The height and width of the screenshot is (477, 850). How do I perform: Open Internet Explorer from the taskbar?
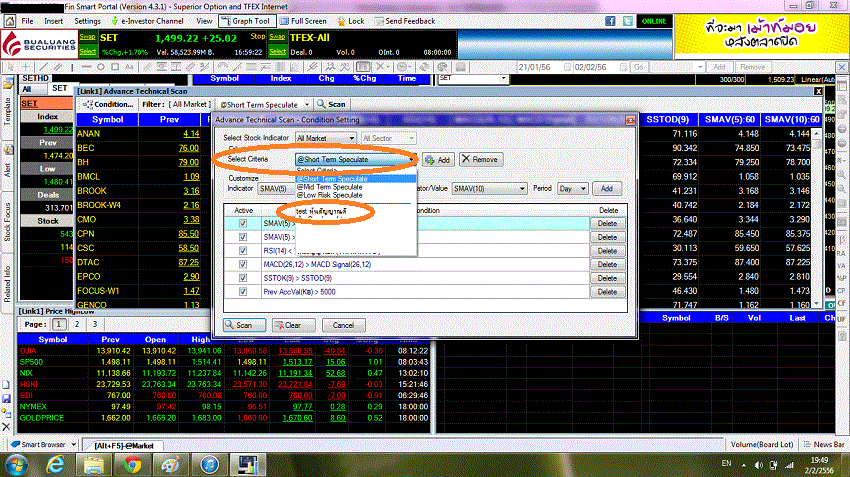[x=56, y=465]
